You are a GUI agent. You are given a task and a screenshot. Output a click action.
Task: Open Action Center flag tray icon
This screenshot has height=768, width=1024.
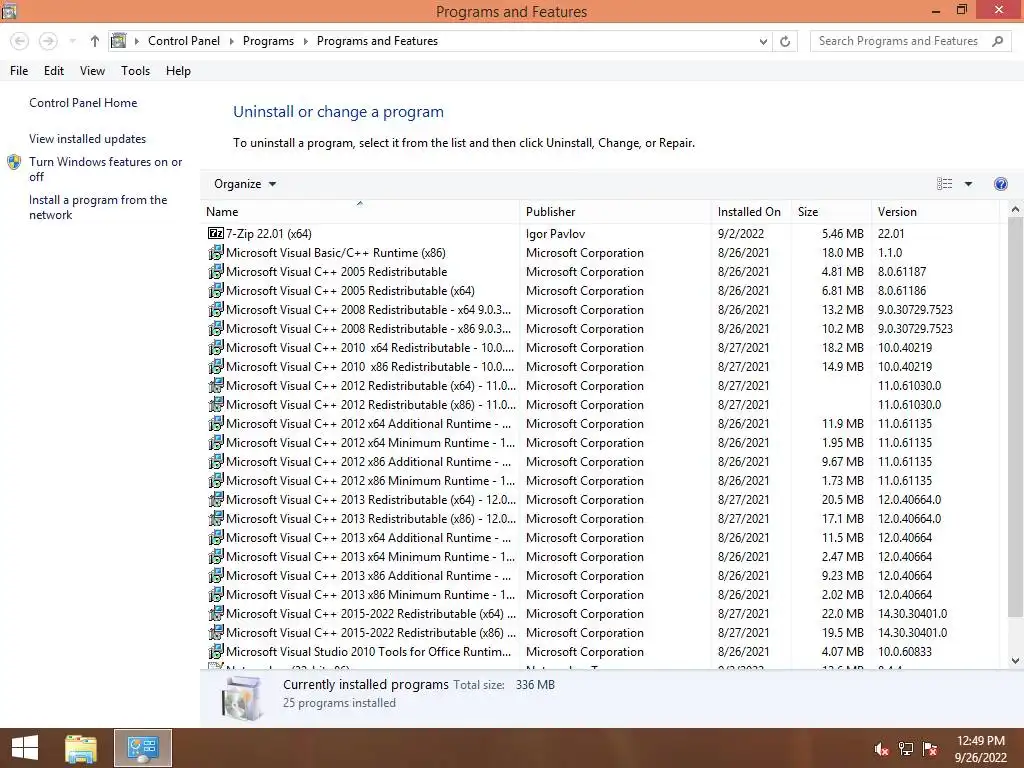[x=930, y=749]
